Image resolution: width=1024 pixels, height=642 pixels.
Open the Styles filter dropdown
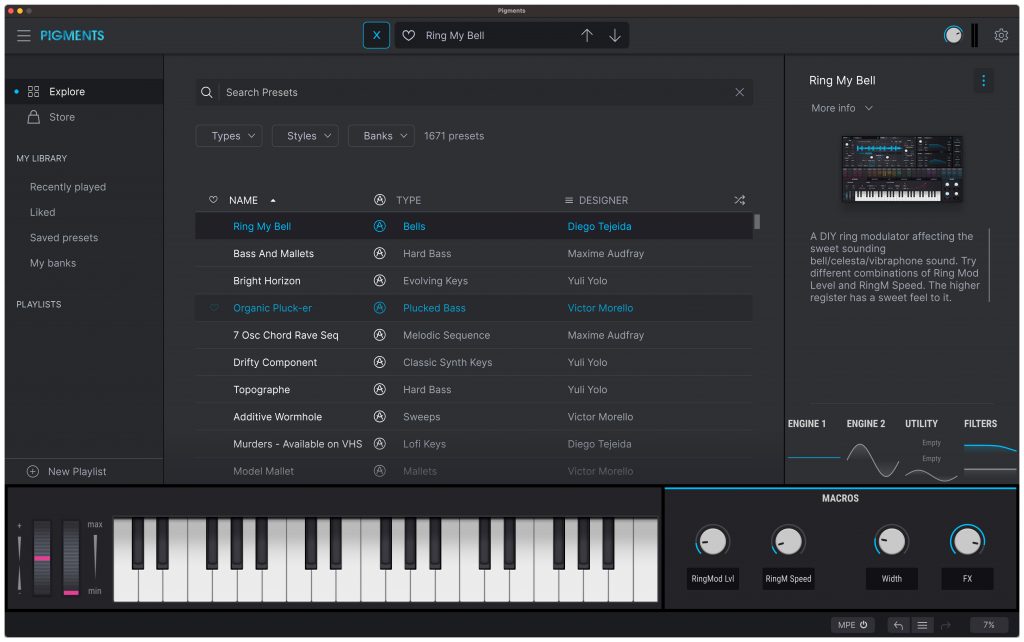pos(305,135)
